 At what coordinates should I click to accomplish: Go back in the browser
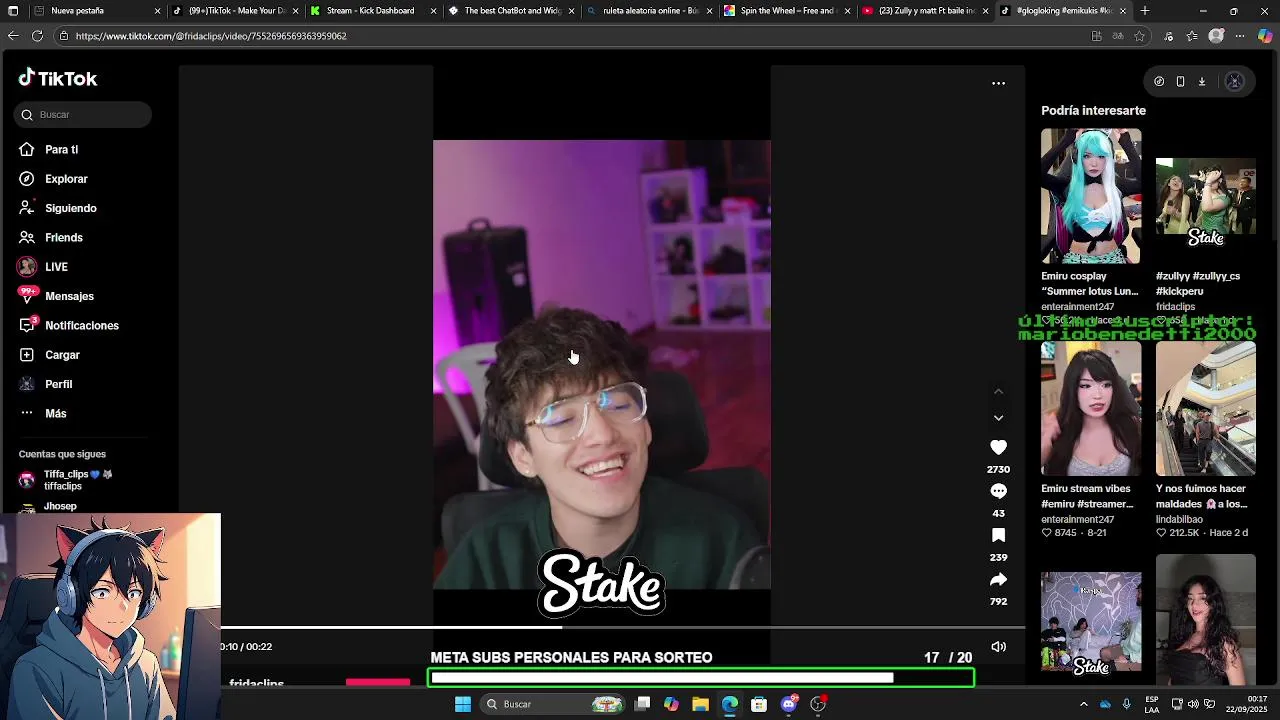click(13, 36)
